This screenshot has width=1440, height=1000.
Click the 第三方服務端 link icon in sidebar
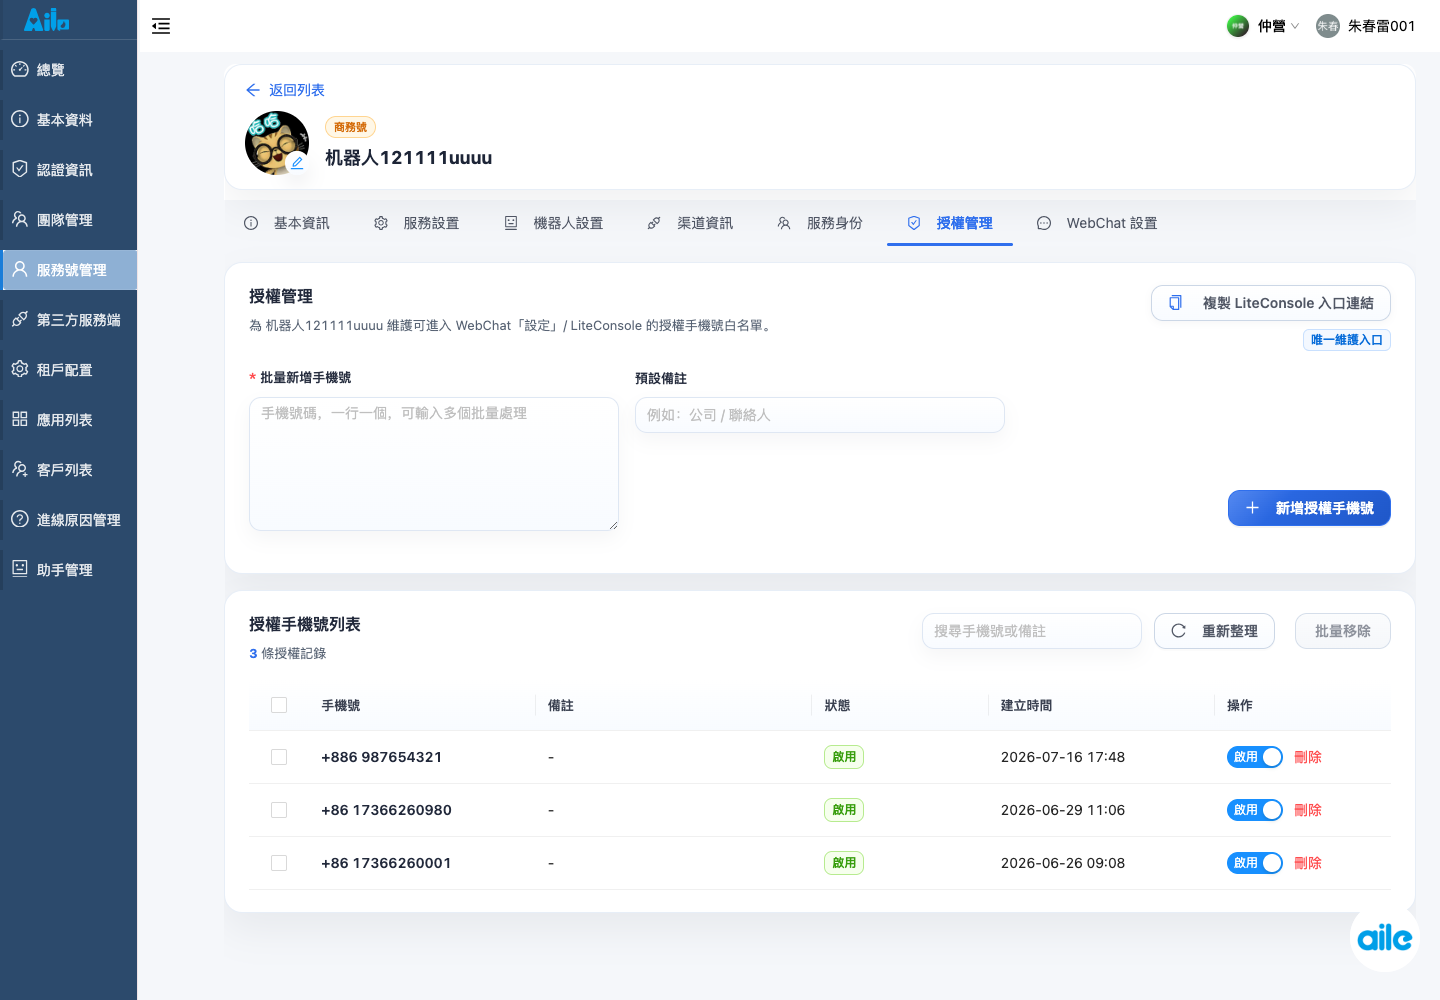(x=20, y=319)
